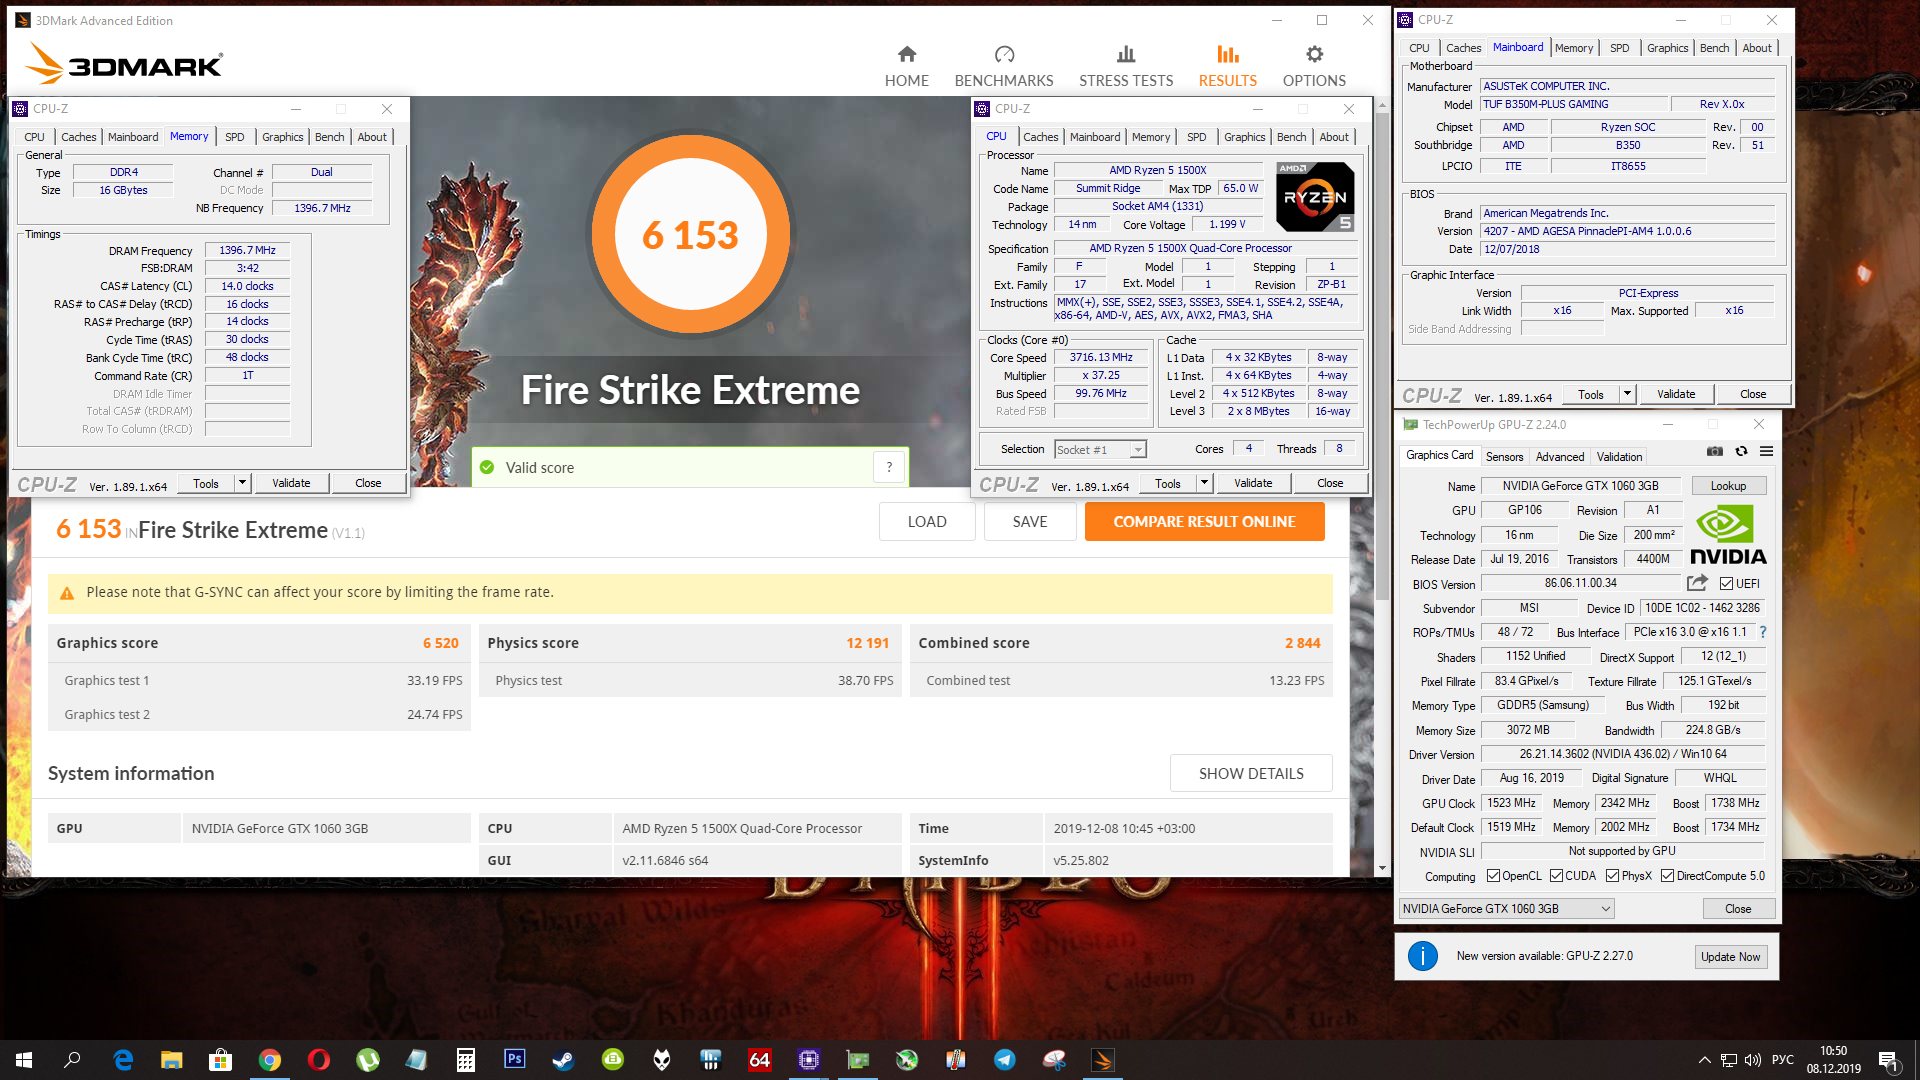The width and height of the screenshot is (1920, 1080).
Task: Show hidden system tray icons
Action: 1704,1060
